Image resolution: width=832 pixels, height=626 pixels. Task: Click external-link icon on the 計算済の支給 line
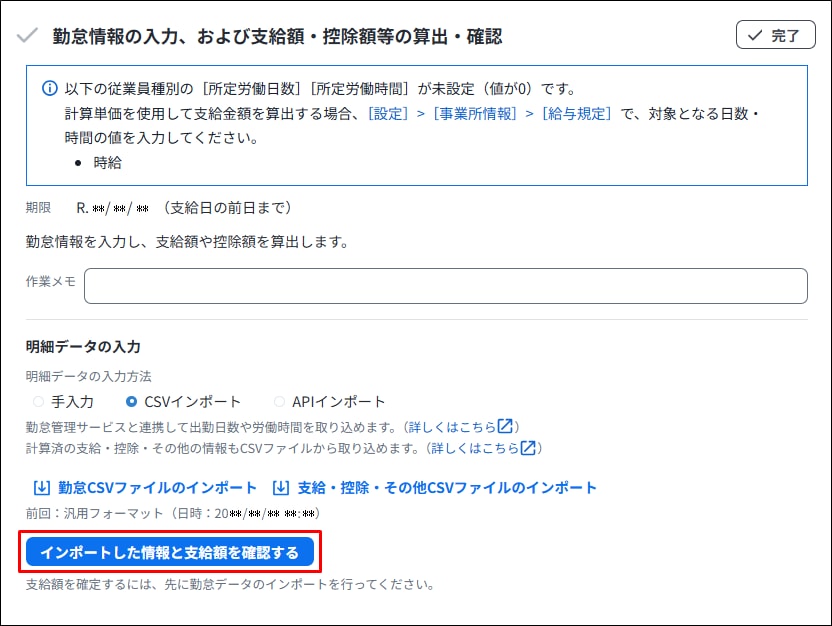528,447
